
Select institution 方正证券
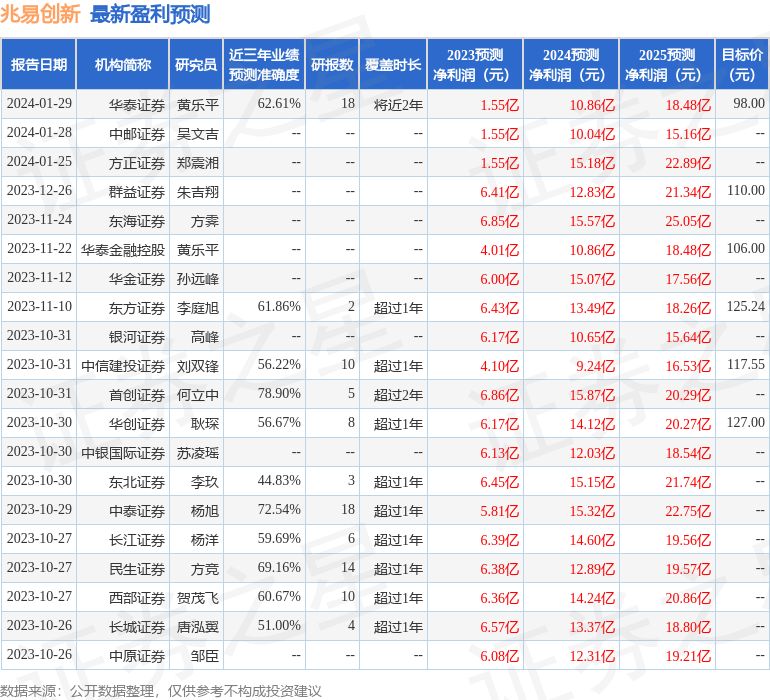click(137, 163)
